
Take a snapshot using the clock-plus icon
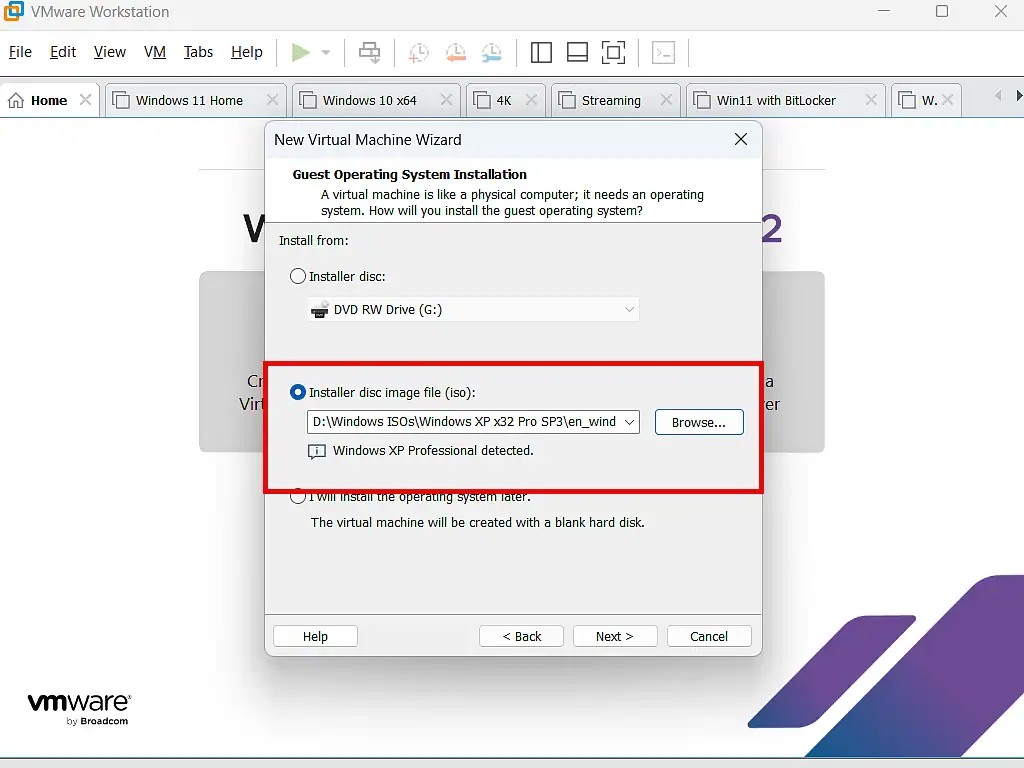[418, 52]
